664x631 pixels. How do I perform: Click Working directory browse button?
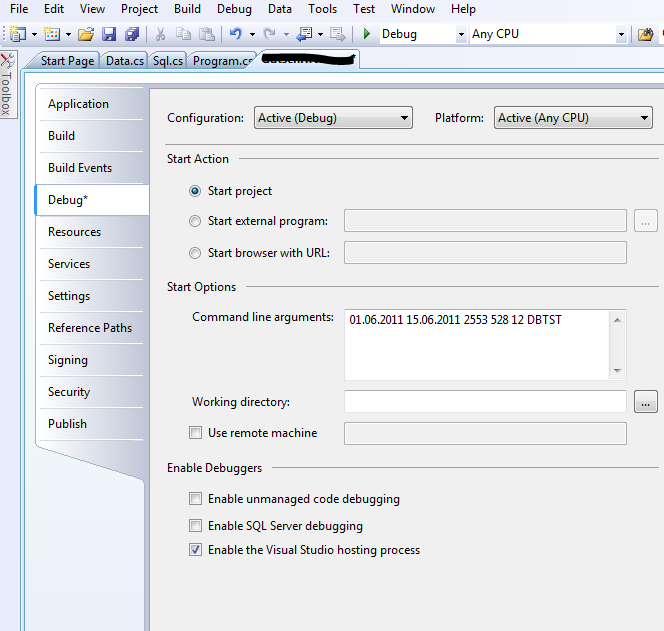[x=645, y=401]
